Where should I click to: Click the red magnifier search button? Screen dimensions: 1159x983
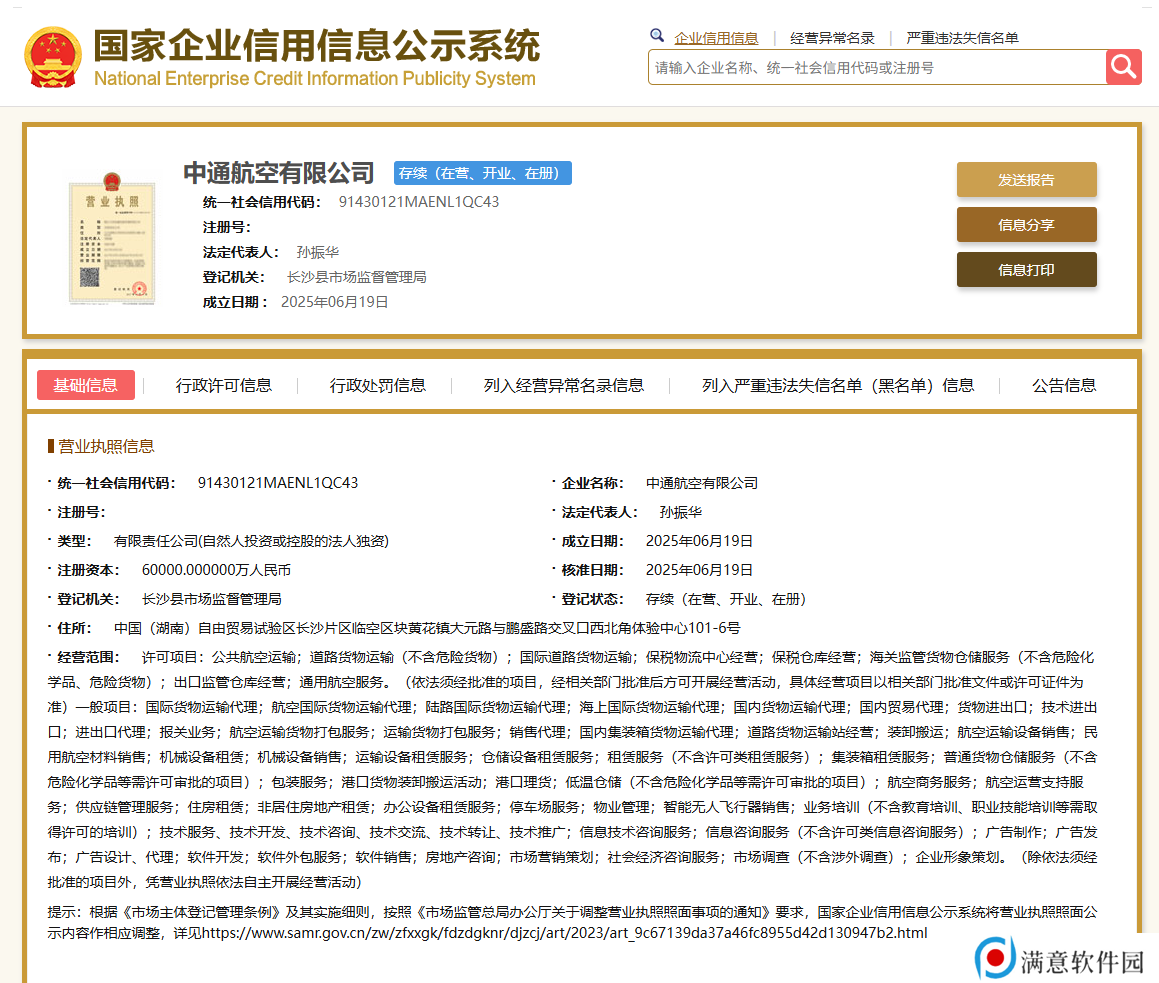[x=1123, y=67]
